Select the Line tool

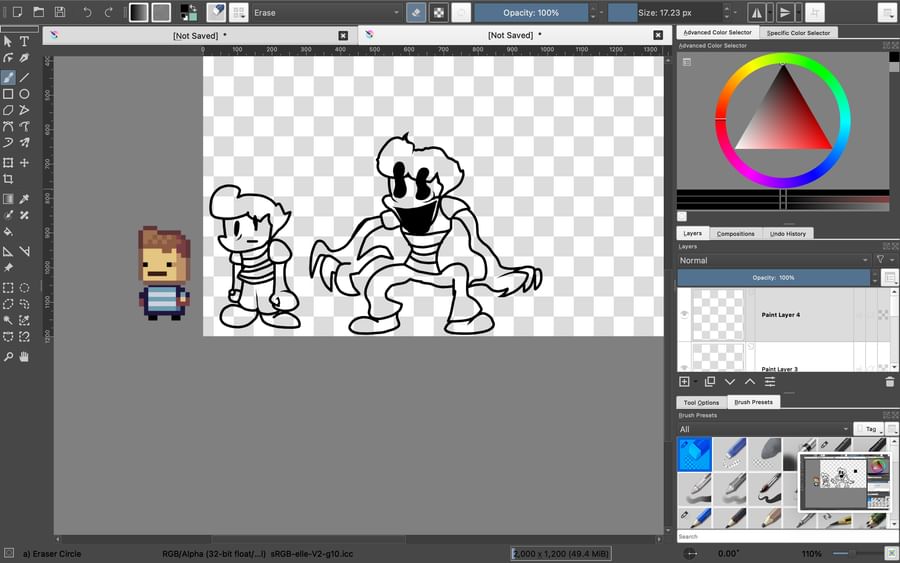click(x=24, y=77)
